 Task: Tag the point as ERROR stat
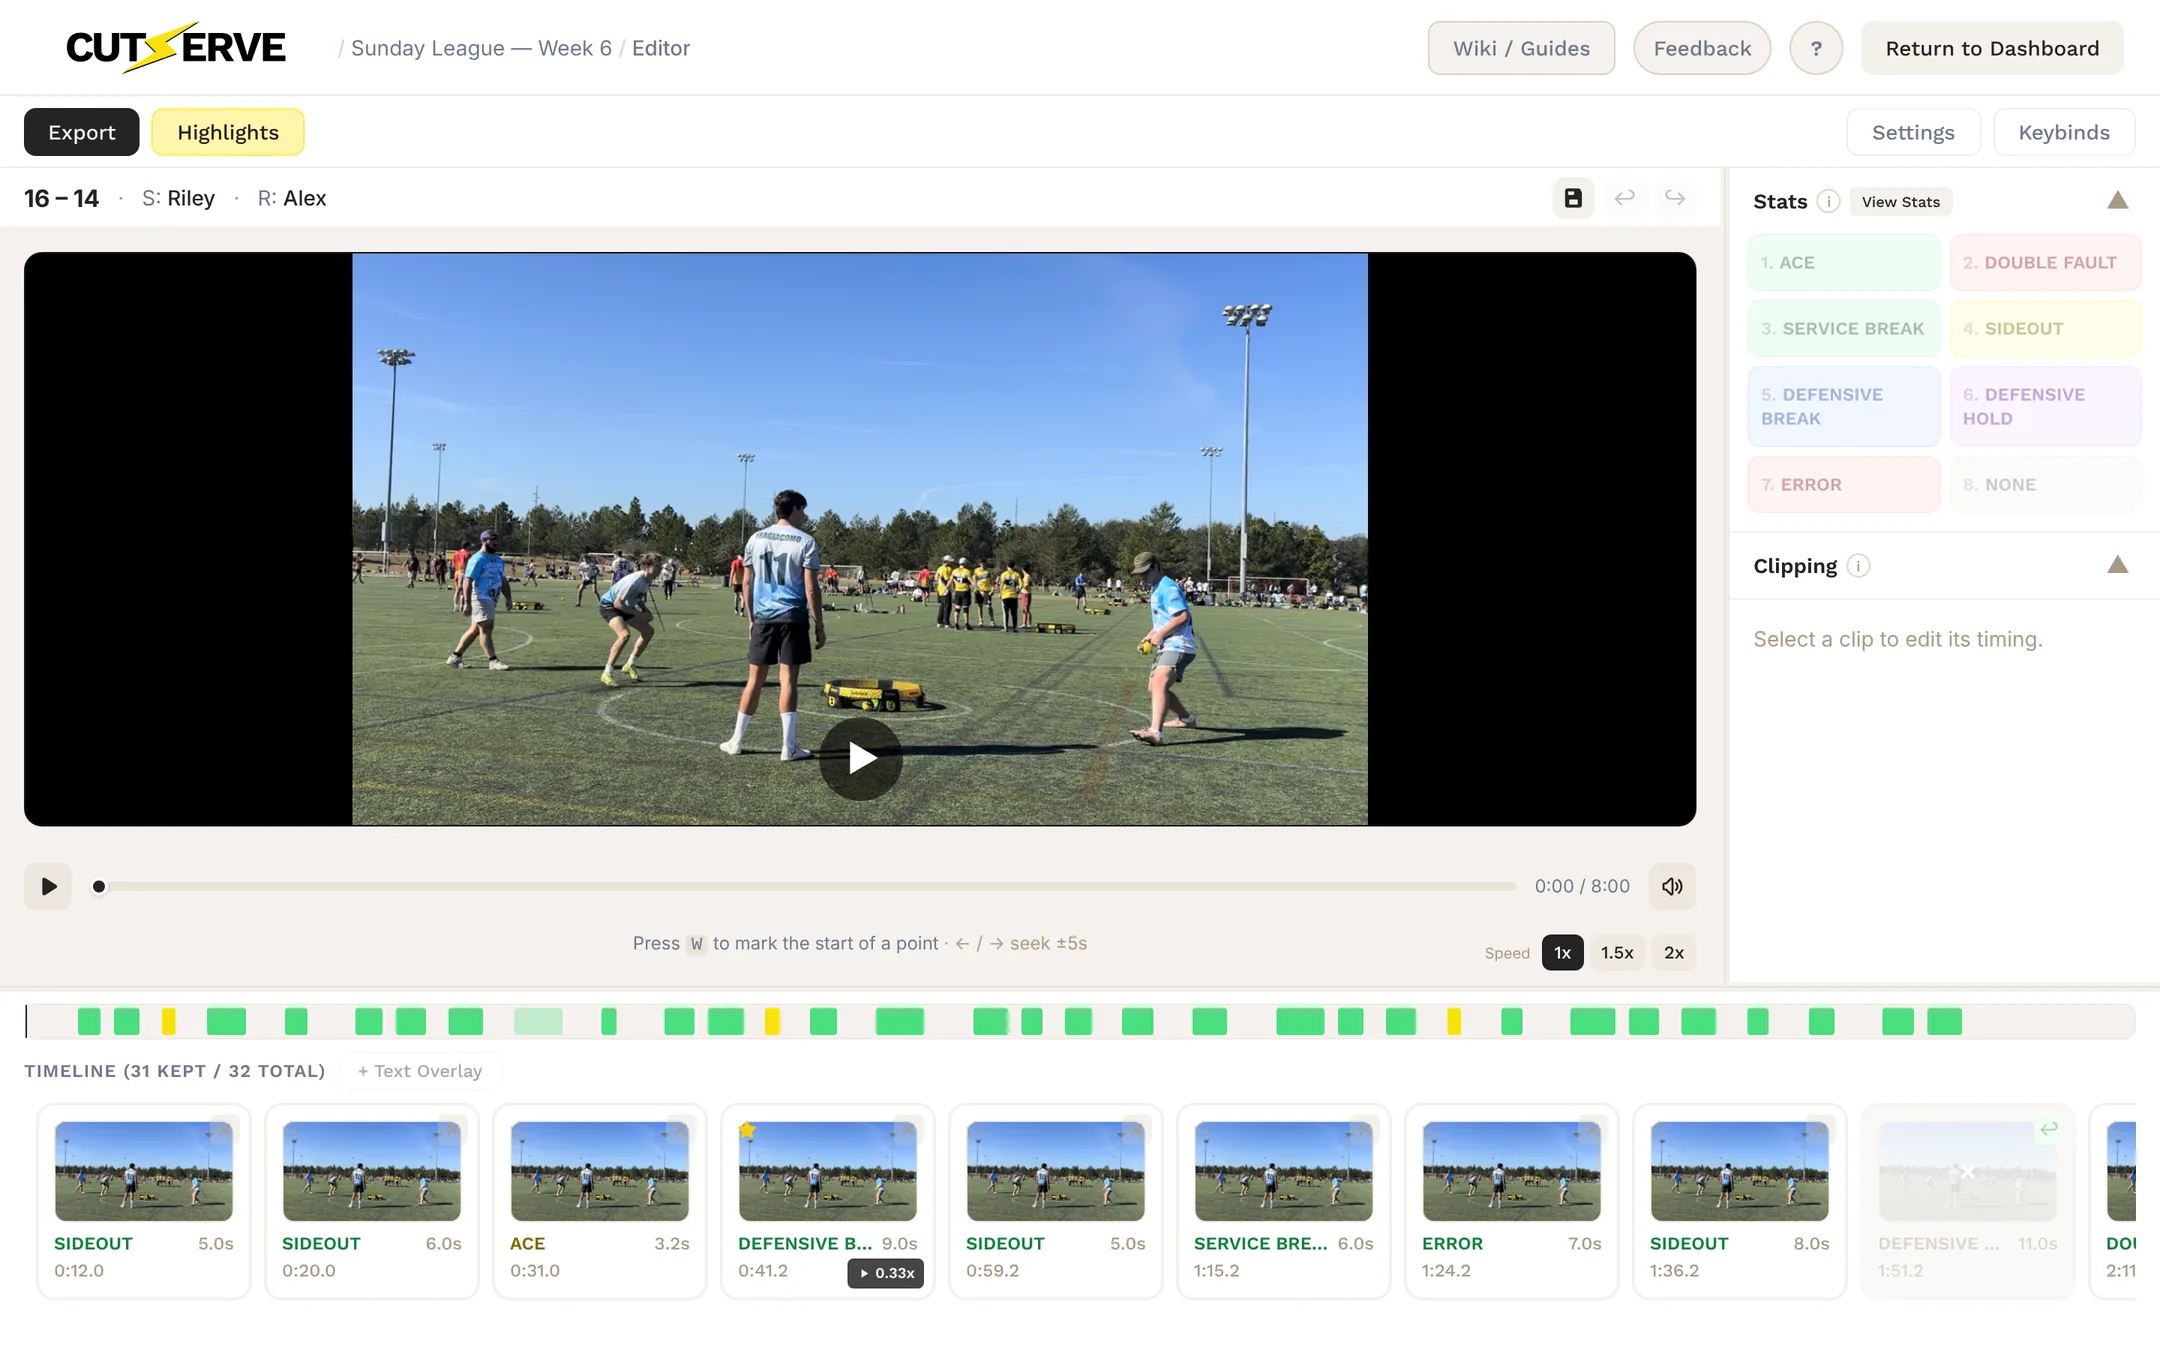point(1844,485)
